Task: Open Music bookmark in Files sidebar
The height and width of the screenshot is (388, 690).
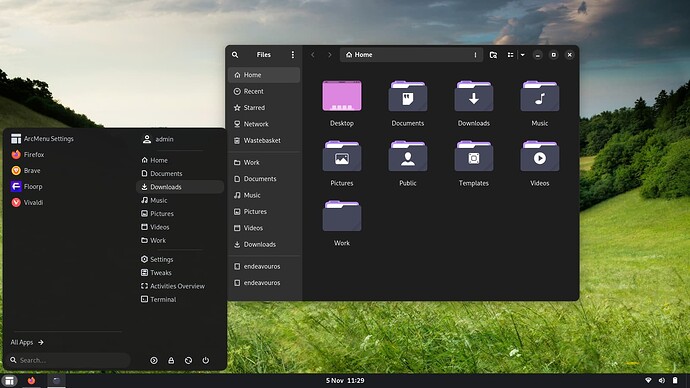Action: [264, 195]
